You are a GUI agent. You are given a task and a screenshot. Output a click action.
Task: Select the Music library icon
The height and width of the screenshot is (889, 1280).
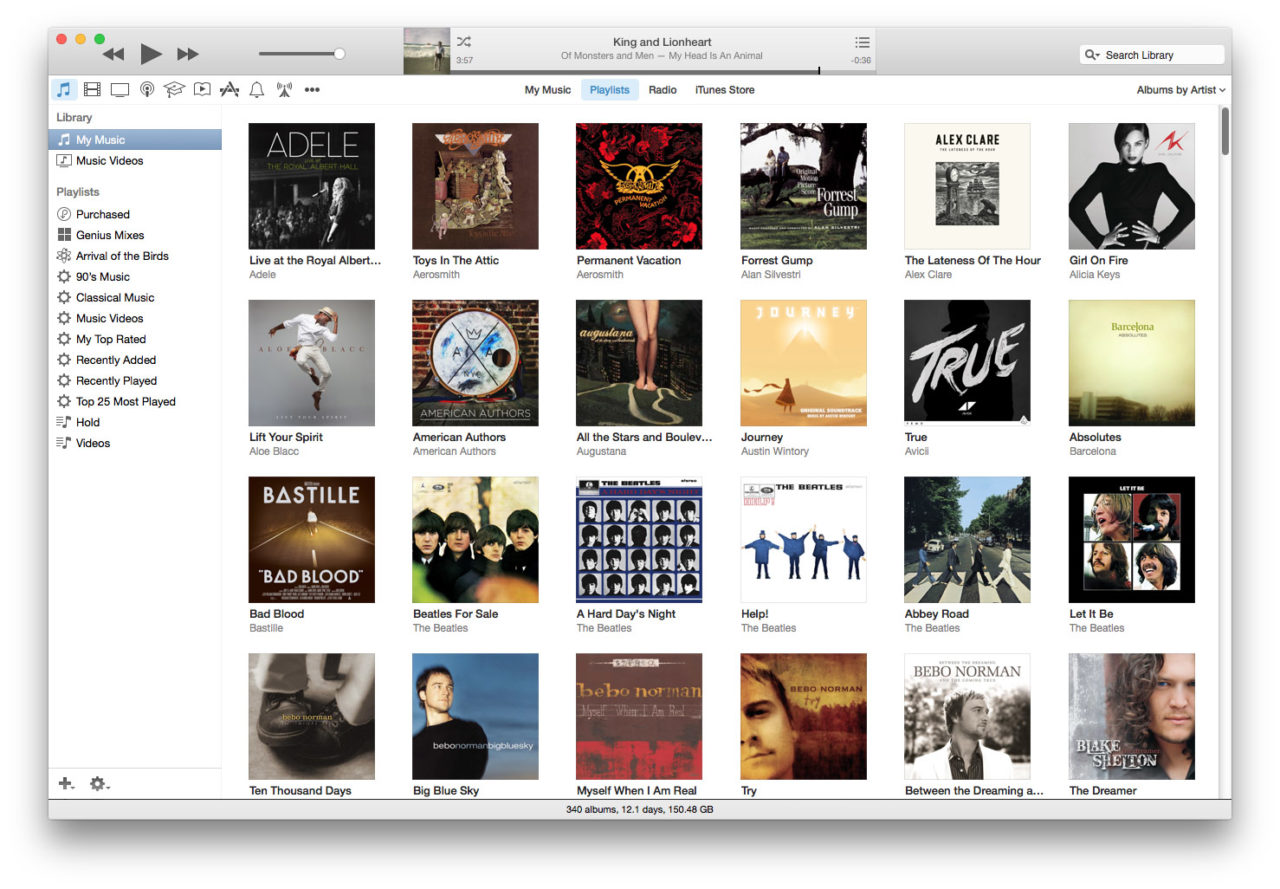[64, 89]
